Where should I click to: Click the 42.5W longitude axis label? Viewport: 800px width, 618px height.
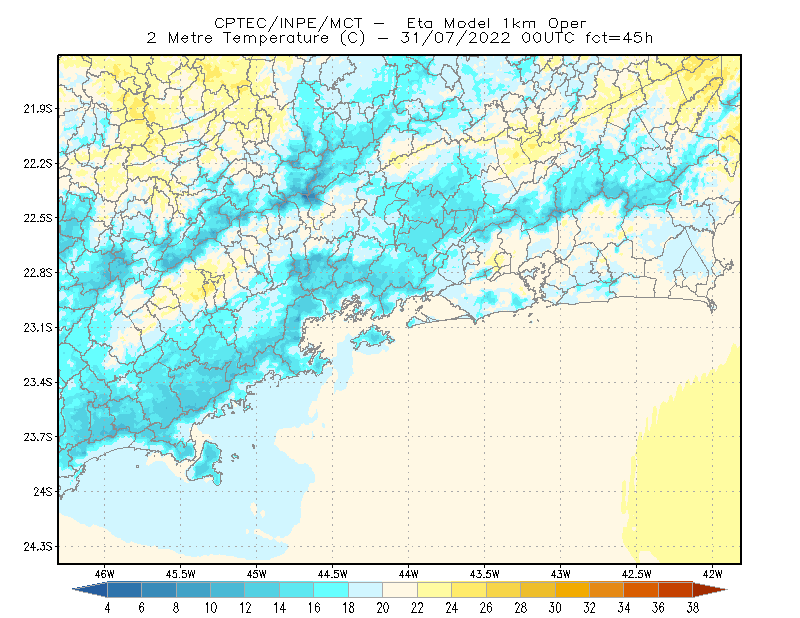[636, 574]
